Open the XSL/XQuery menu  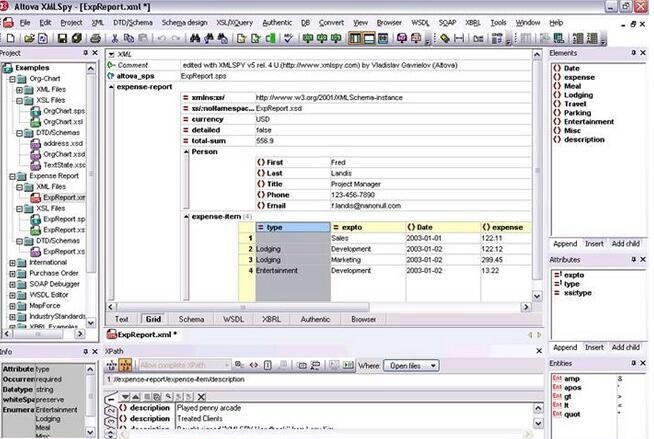(234, 23)
